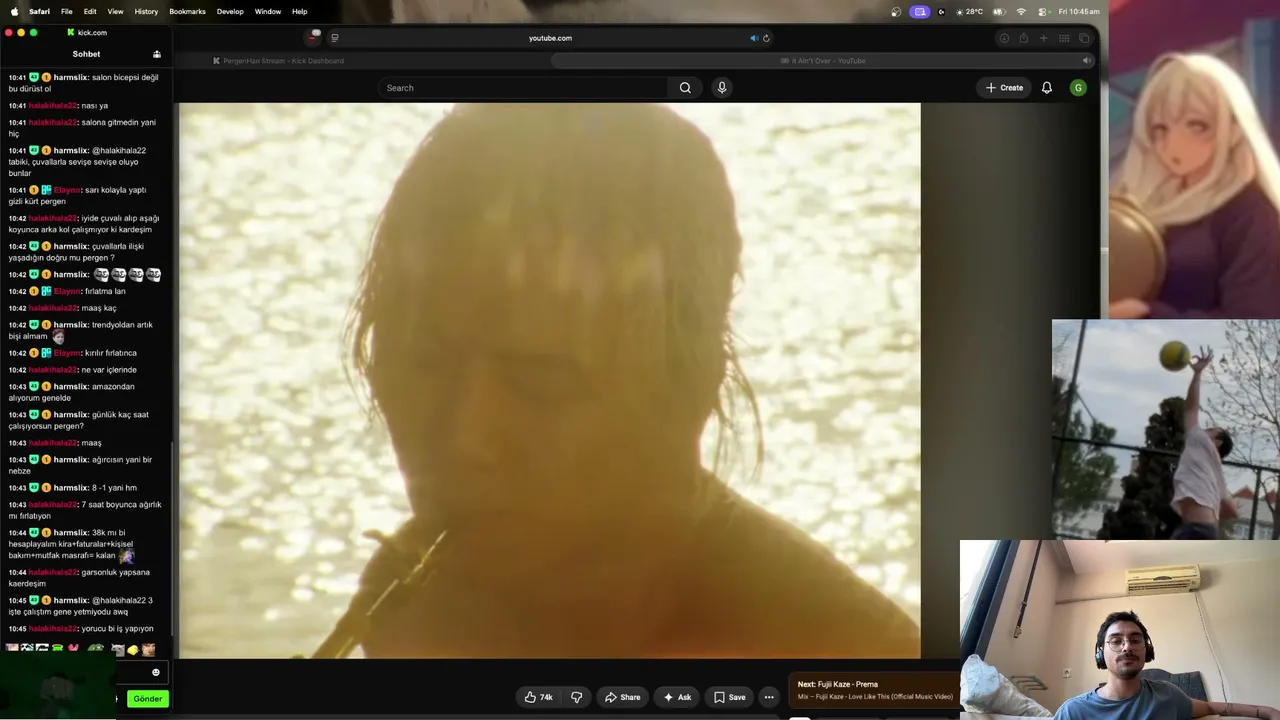Open the YouTube account avatar menu
This screenshot has width=1280, height=720.
point(1078,88)
